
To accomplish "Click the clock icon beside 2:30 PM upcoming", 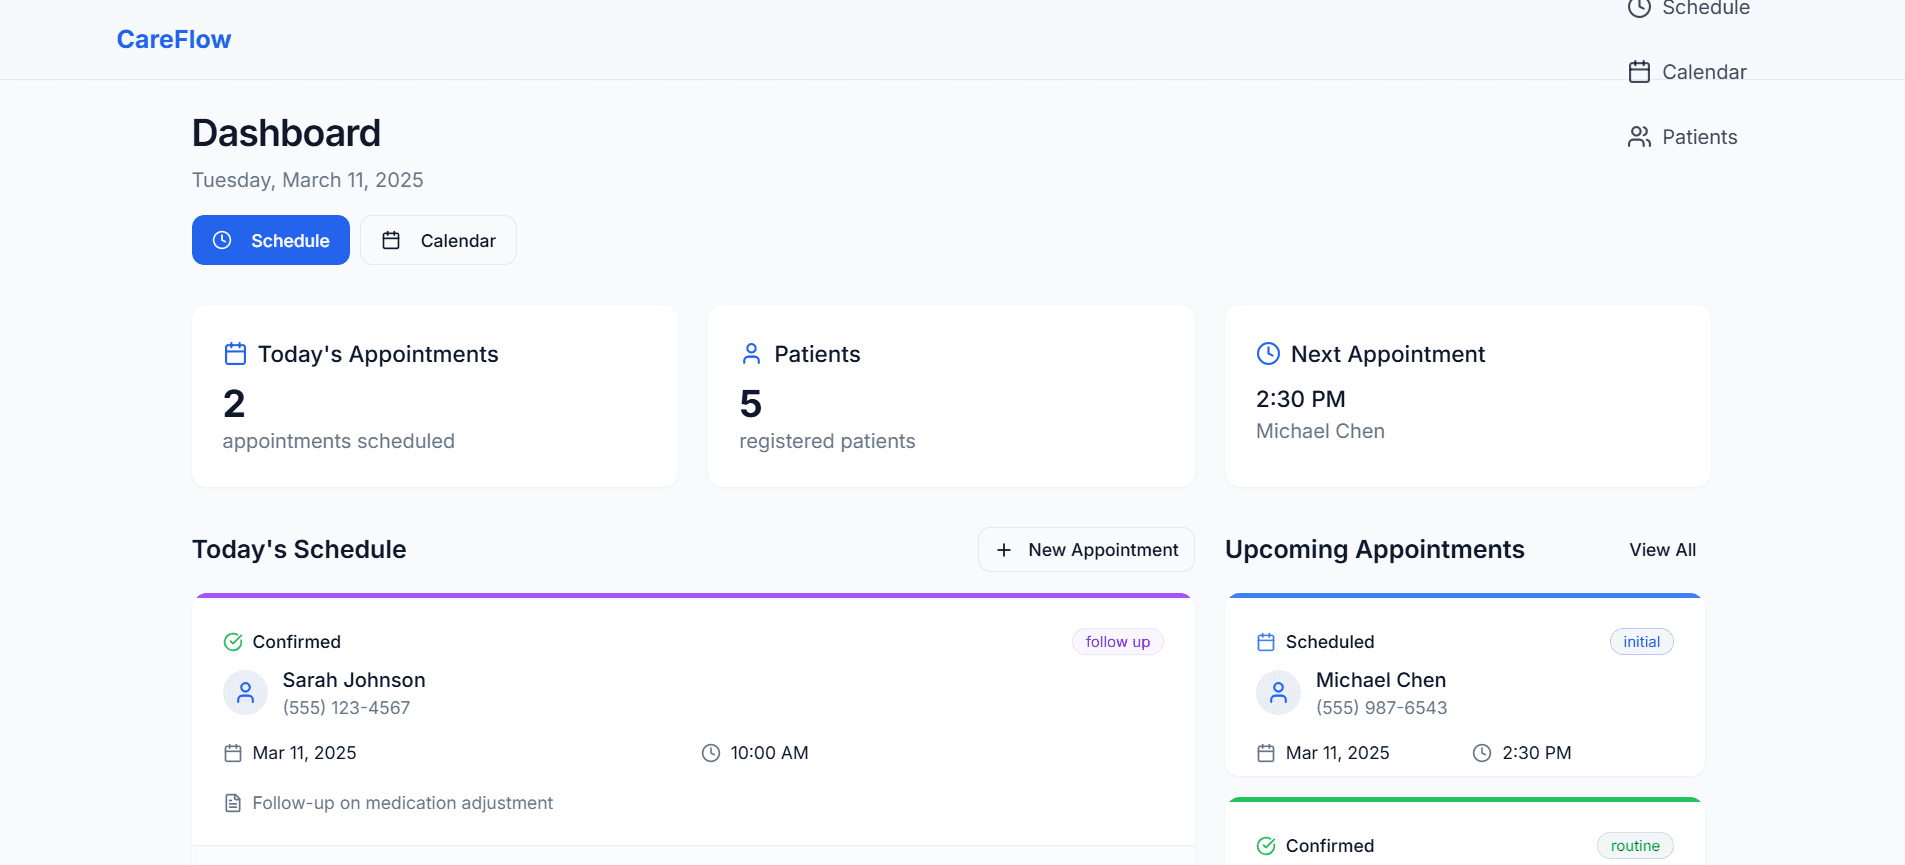I will pyautogui.click(x=1482, y=753).
